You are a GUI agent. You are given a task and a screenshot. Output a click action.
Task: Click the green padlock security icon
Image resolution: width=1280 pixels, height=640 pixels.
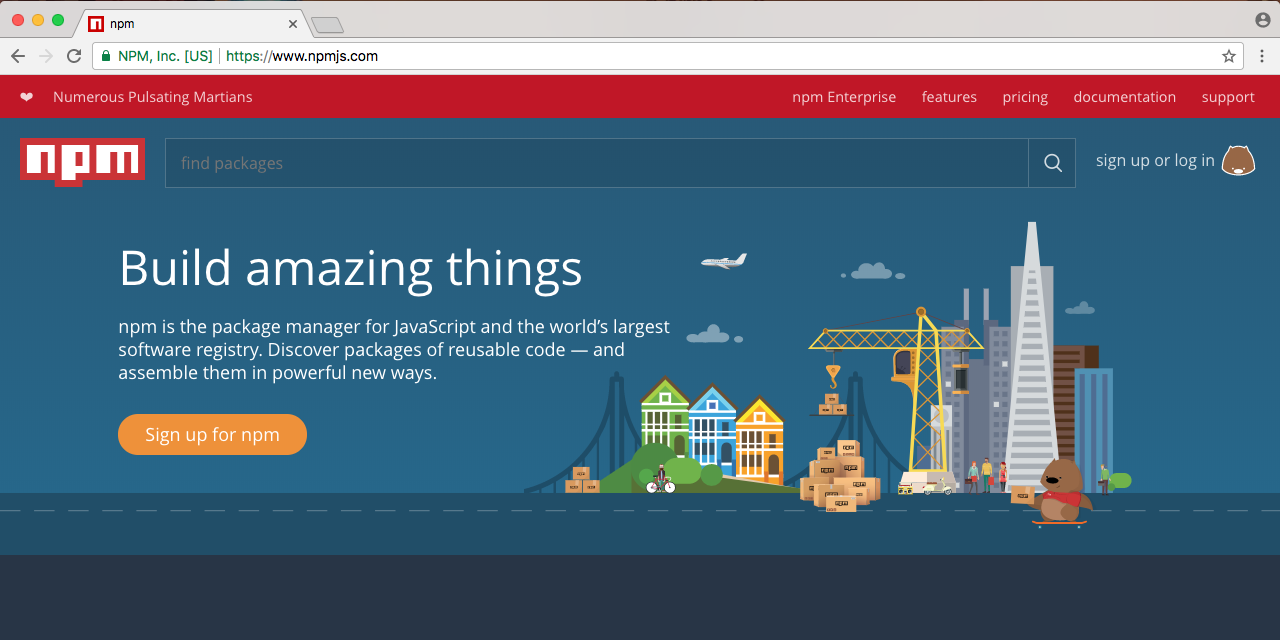(x=106, y=56)
